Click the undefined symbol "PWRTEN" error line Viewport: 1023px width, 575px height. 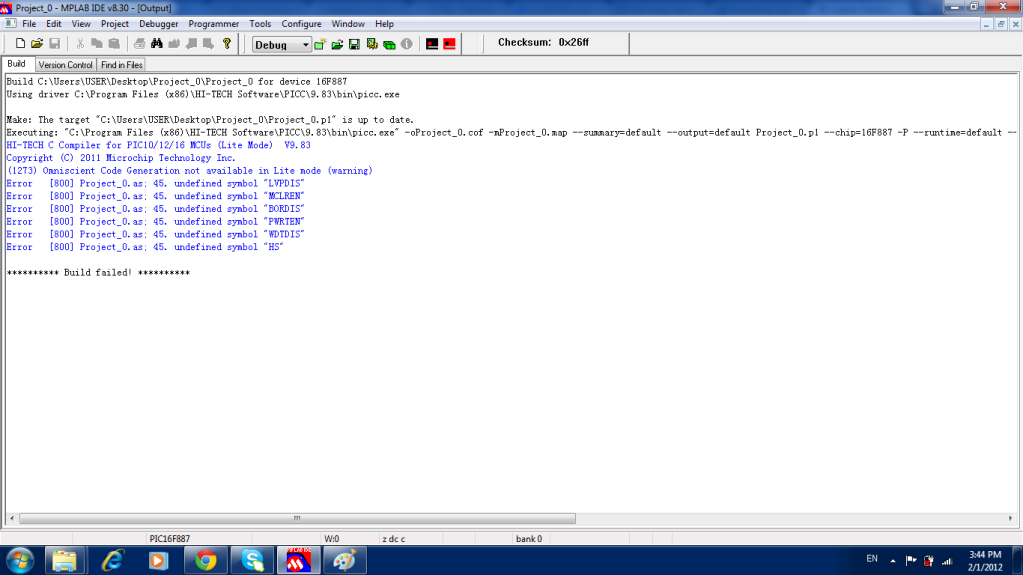155,221
